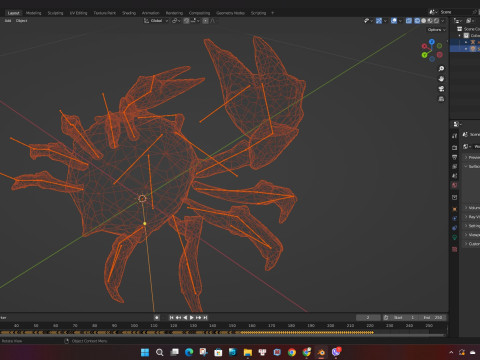Switch to the Scripting workspace tab
Viewport: 480px width, 360px height.
[x=258, y=13]
